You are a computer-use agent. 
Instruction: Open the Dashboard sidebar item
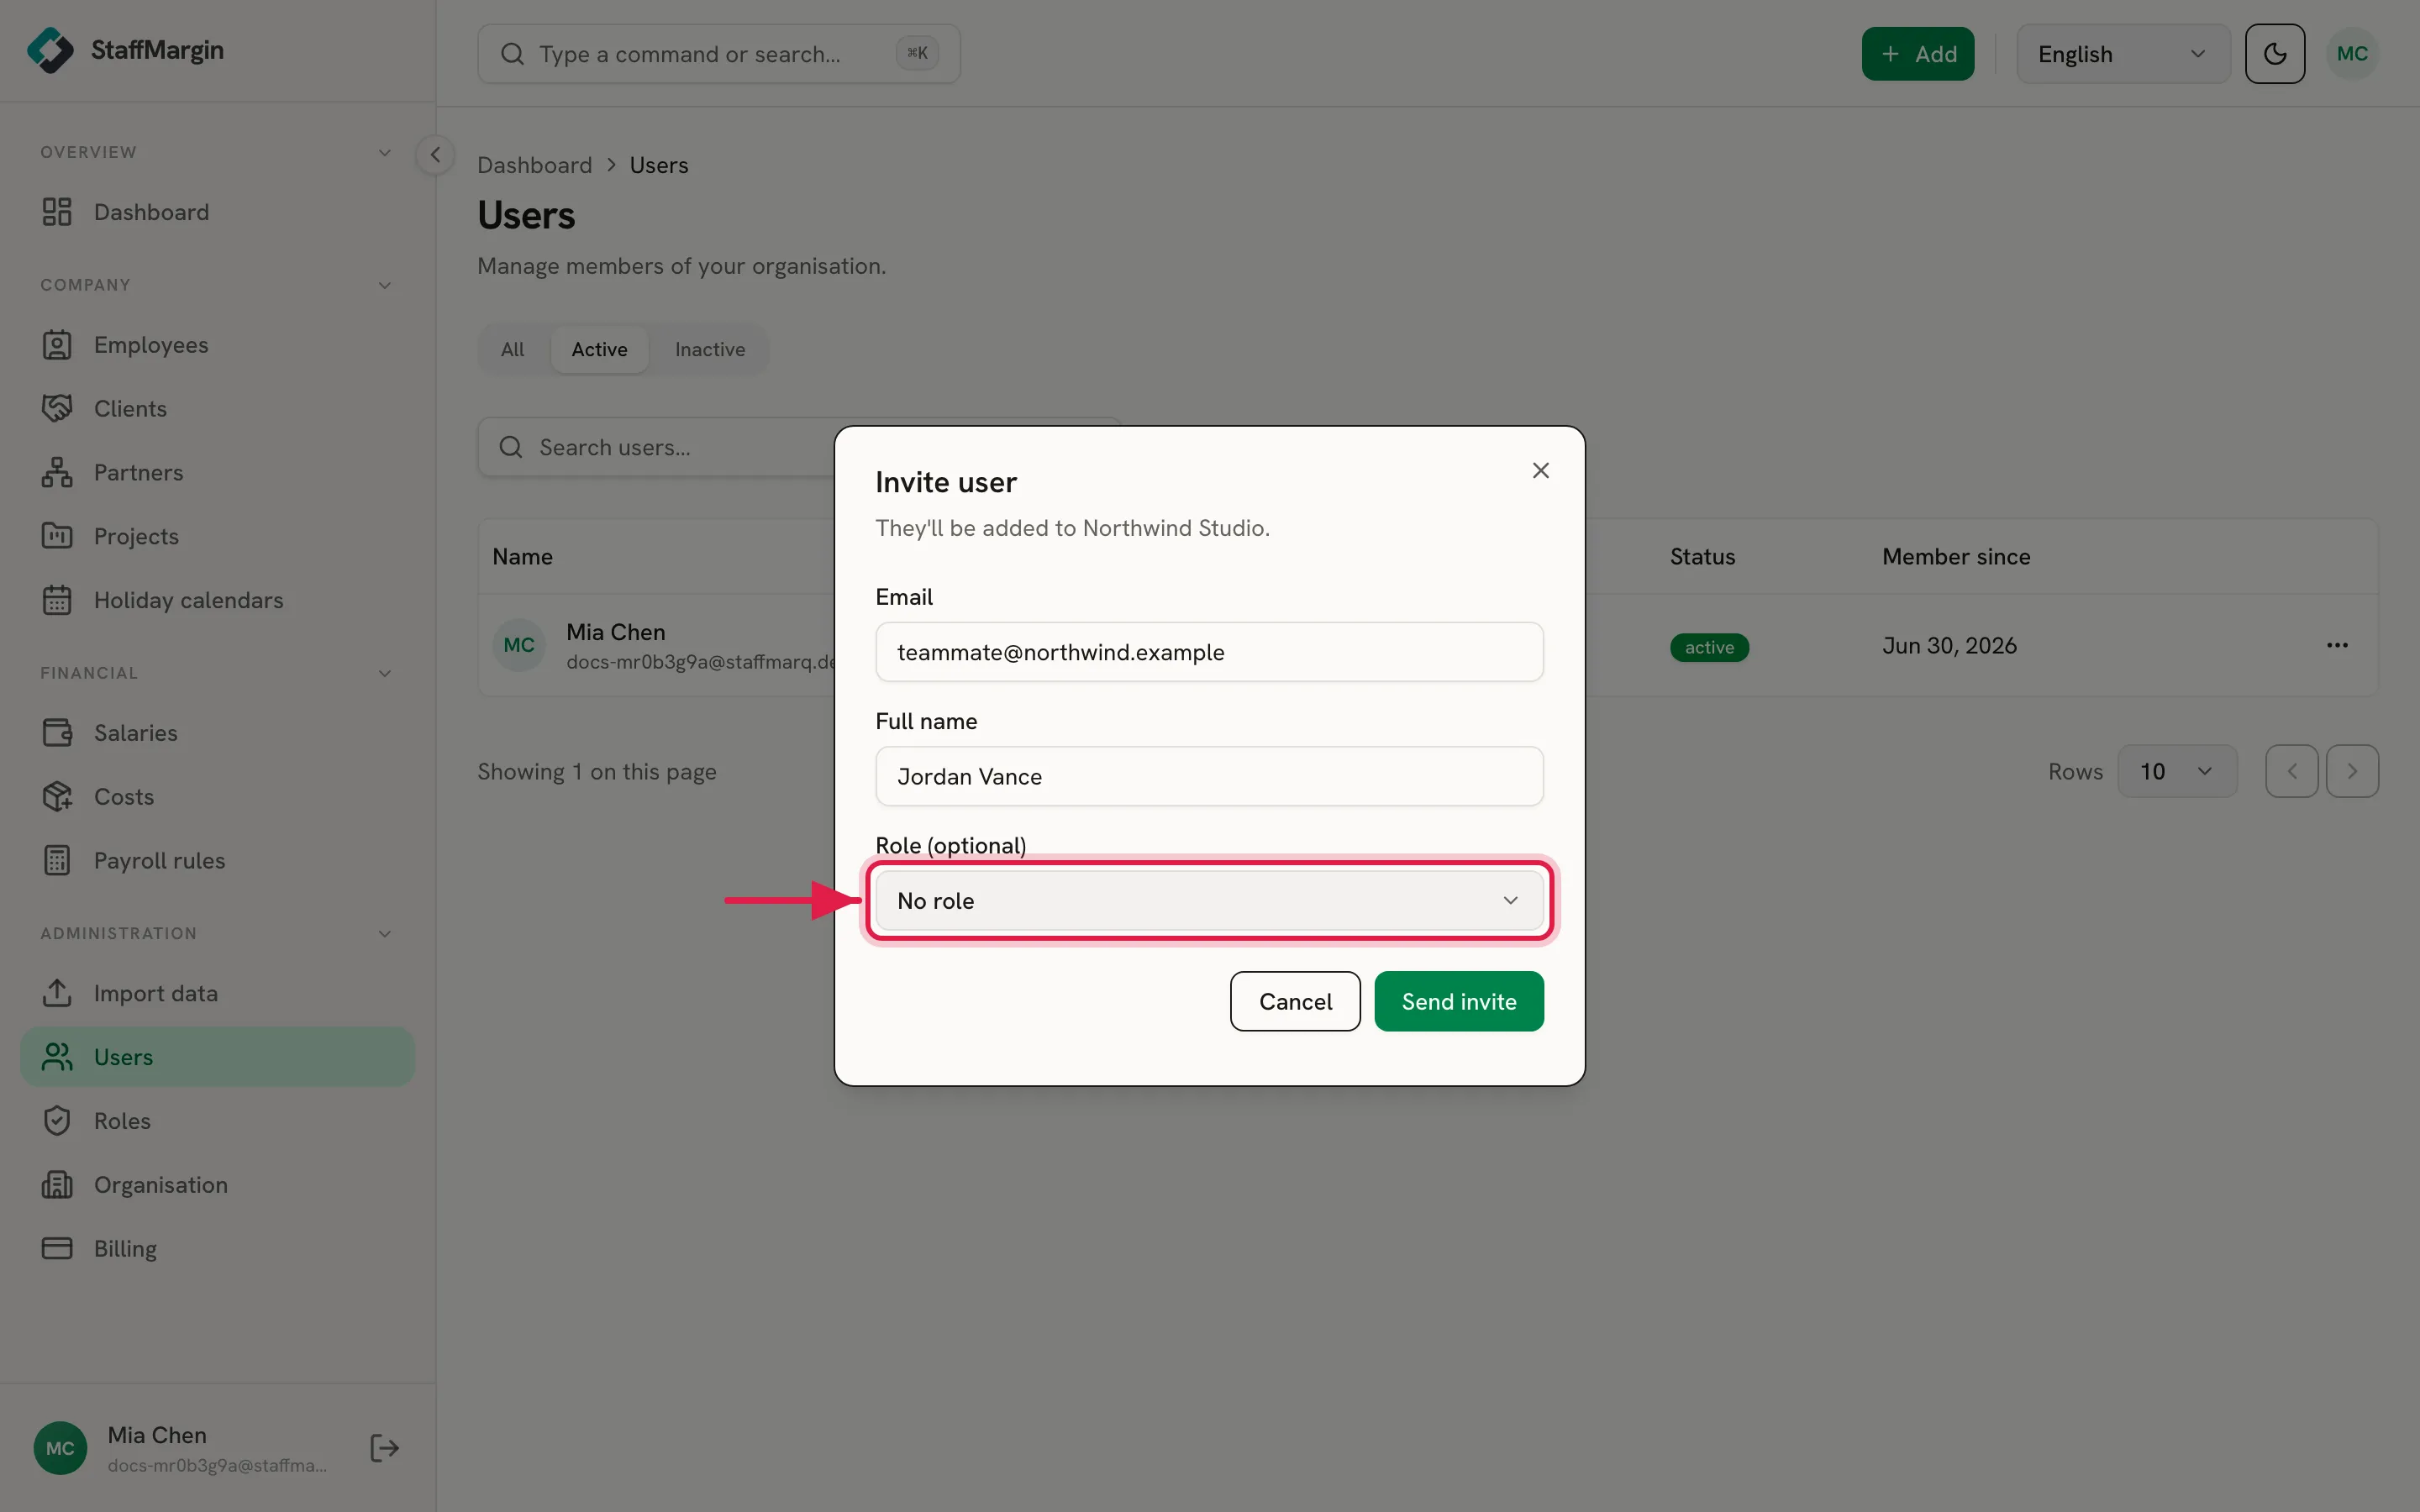[x=217, y=212]
